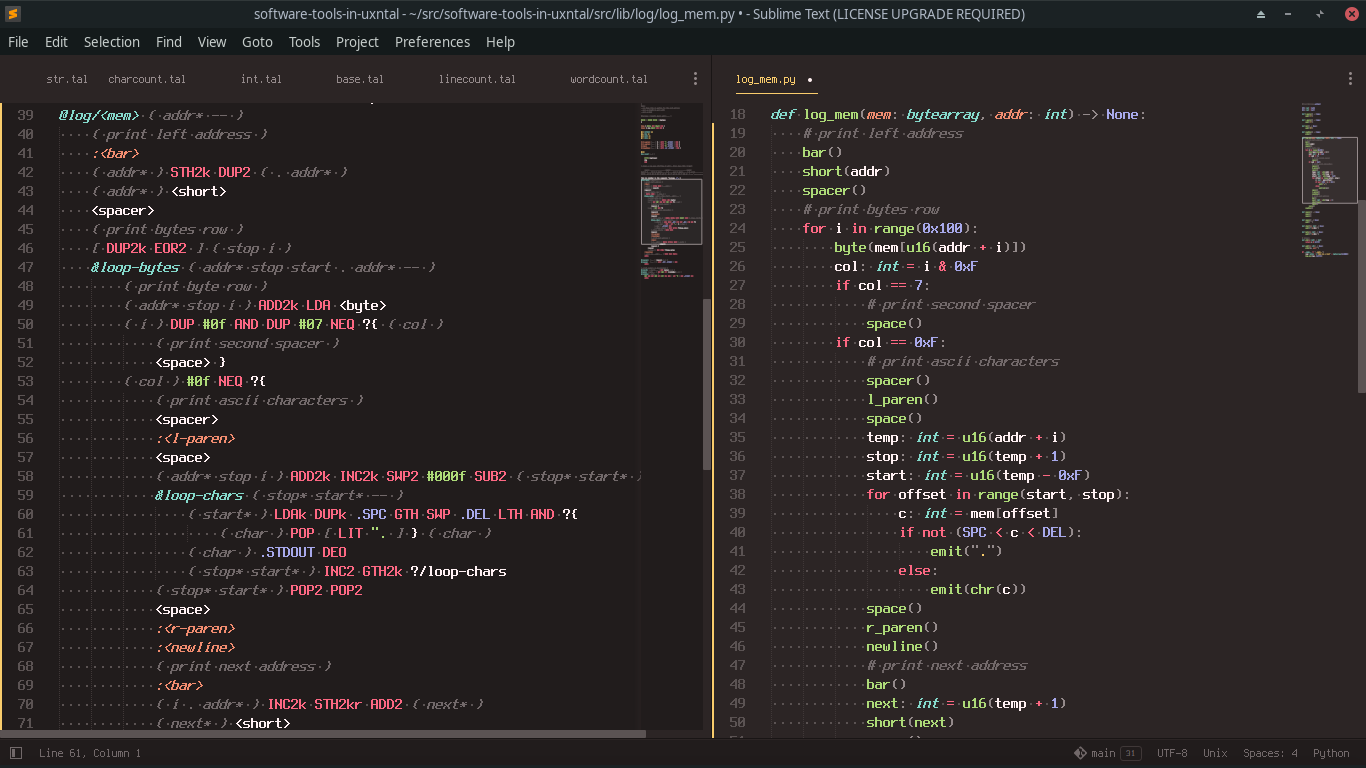This screenshot has width=1366, height=768.
Task: Toggle the side bar icon in status bar
Action: pyautogui.click(x=16, y=753)
